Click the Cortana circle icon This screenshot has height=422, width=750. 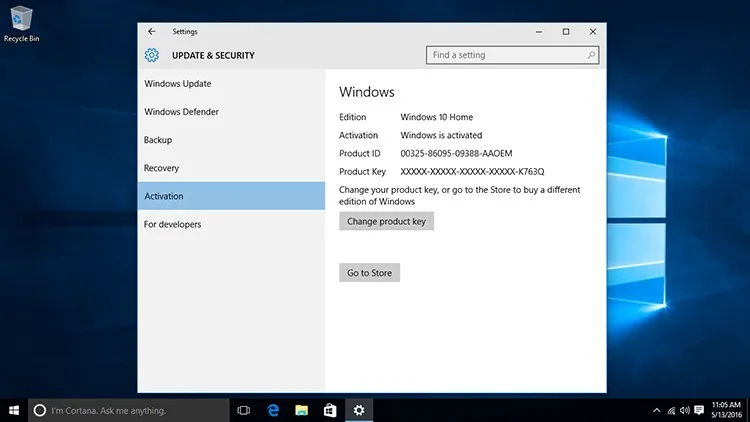click(40, 410)
